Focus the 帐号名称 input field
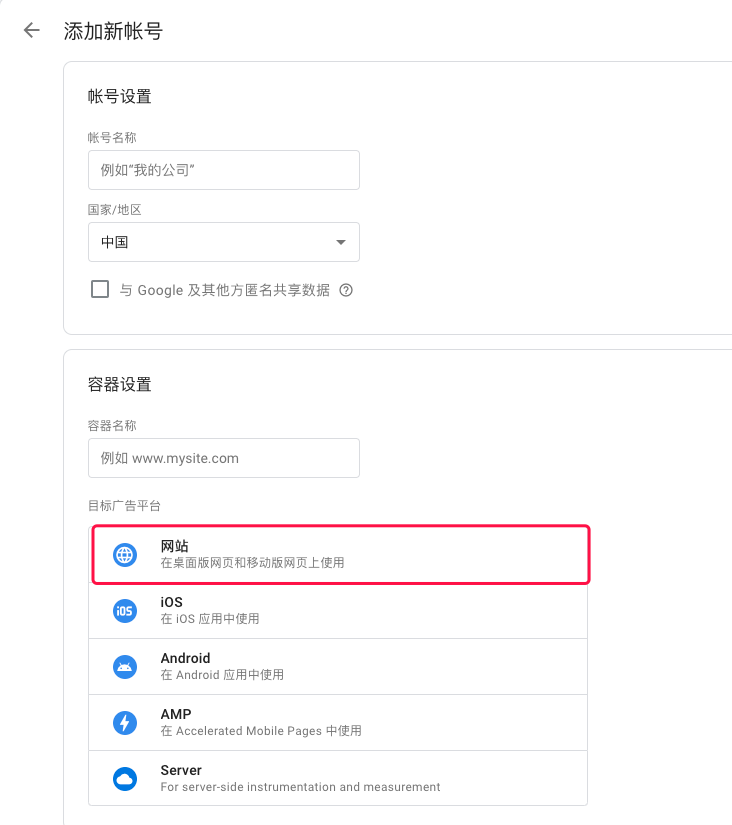This screenshot has height=825, width=732. (224, 170)
